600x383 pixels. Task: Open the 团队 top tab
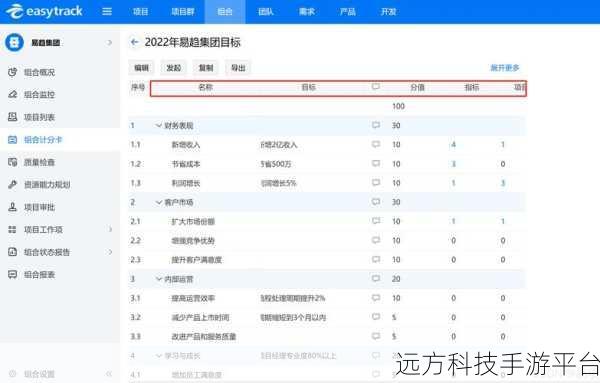266,11
